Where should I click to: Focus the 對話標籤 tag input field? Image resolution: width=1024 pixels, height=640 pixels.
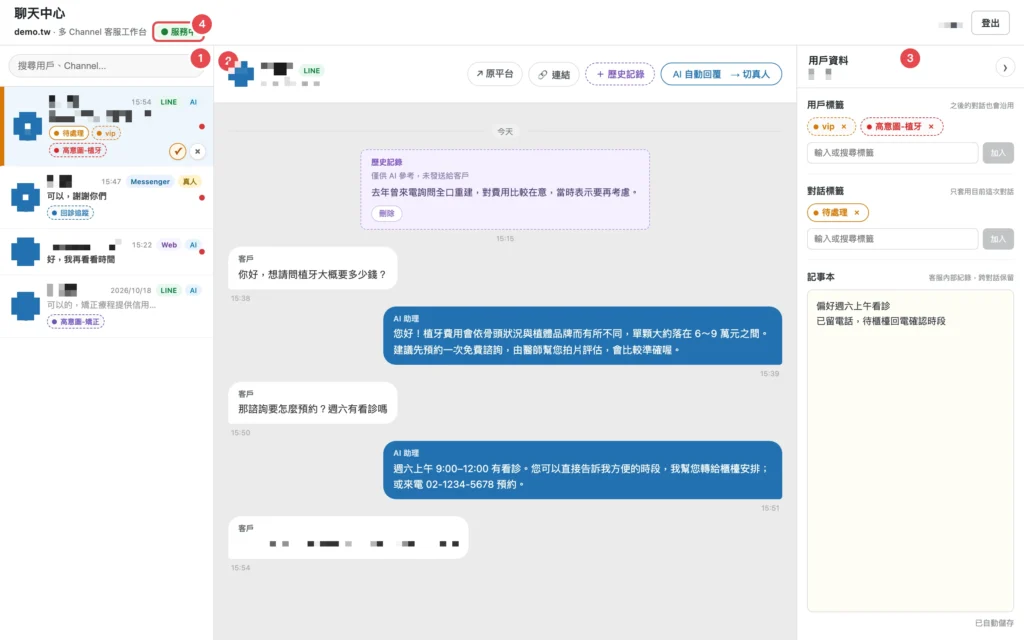892,239
